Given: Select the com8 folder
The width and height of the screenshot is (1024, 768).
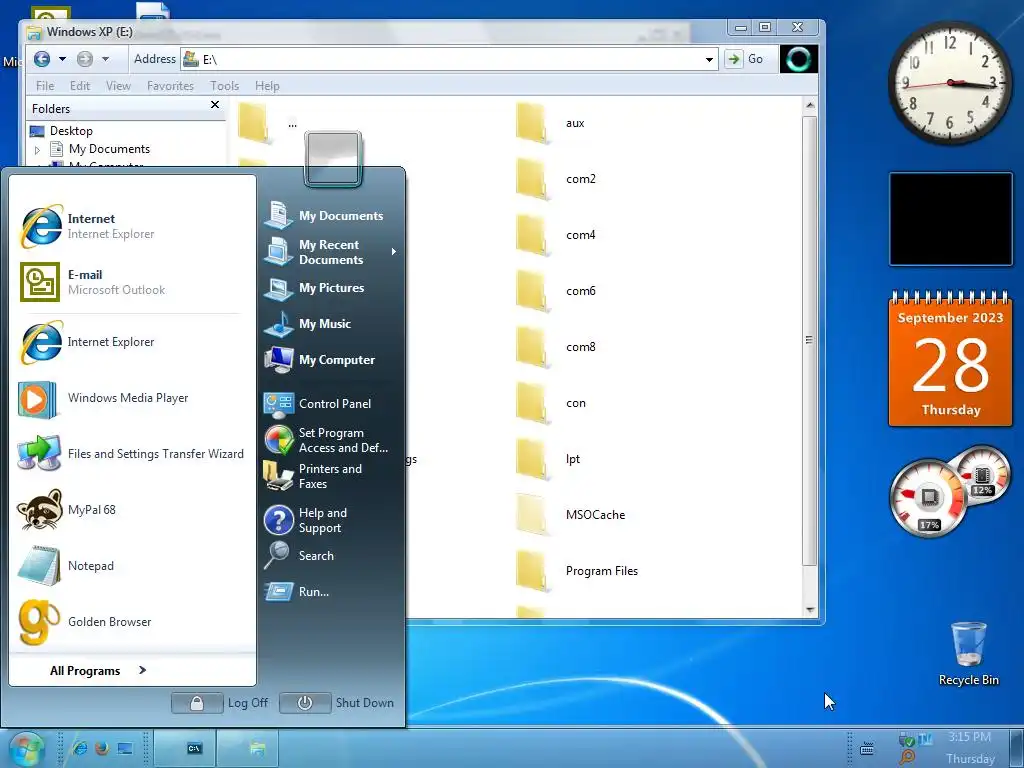Looking at the screenshot, I should [x=556, y=347].
